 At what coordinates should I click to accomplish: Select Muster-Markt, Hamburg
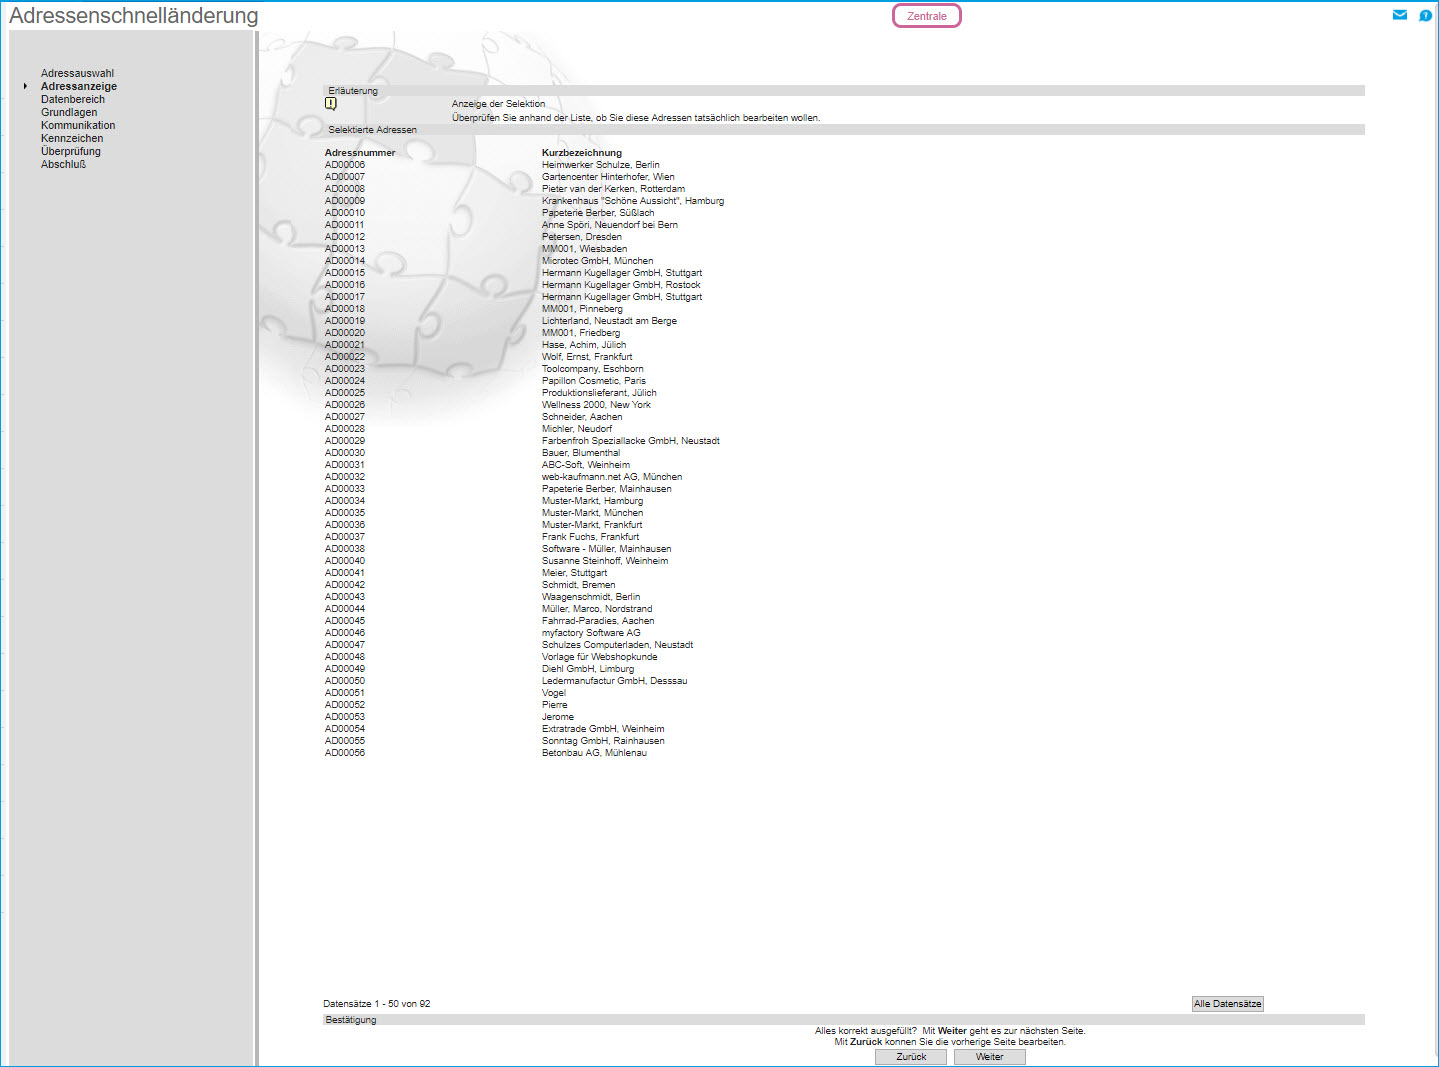click(592, 501)
